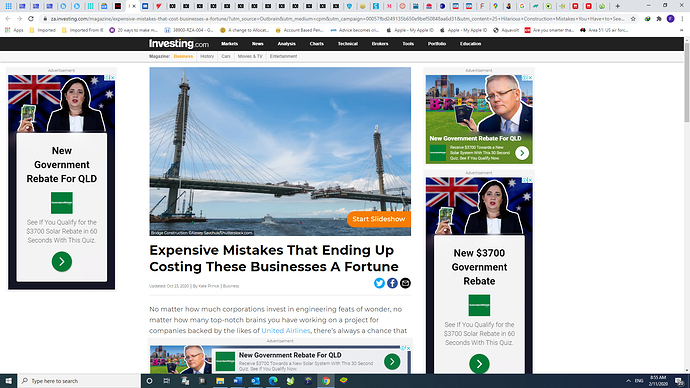This screenshot has height=388, width=690.
Task: Open Microsoft Word from the taskbar
Action: pyautogui.click(x=238, y=381)
